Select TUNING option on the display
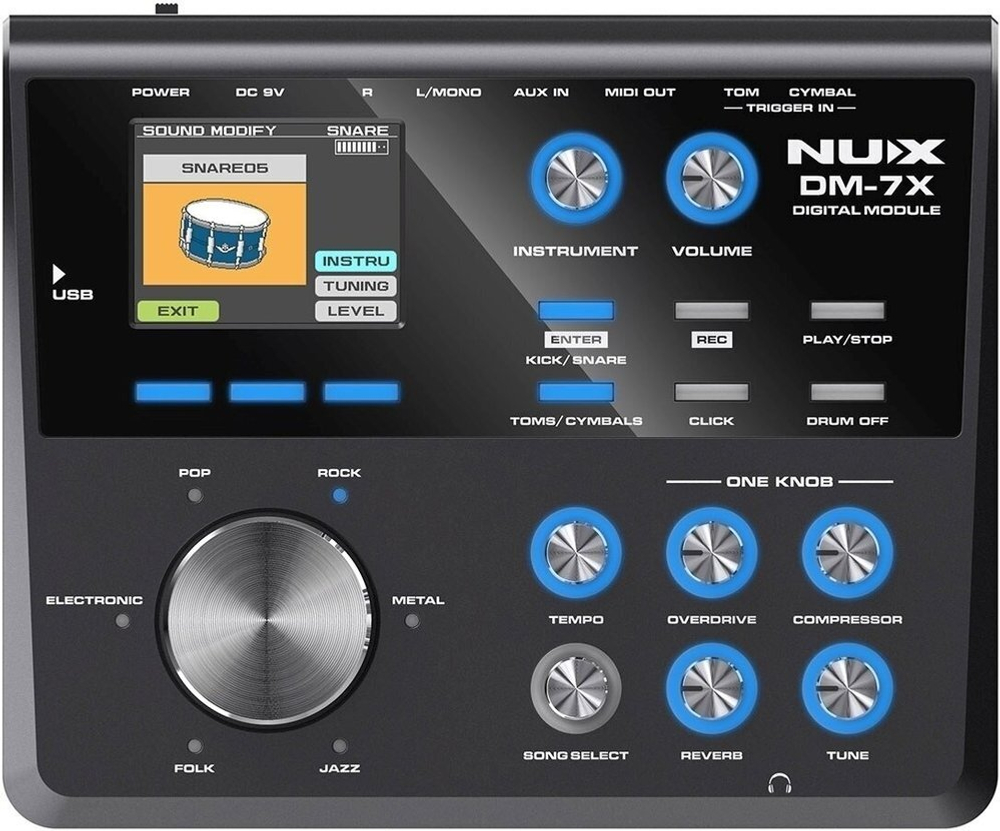This screenshot has width=1000, height=831. pyautogui.click(x=356, y=286)
